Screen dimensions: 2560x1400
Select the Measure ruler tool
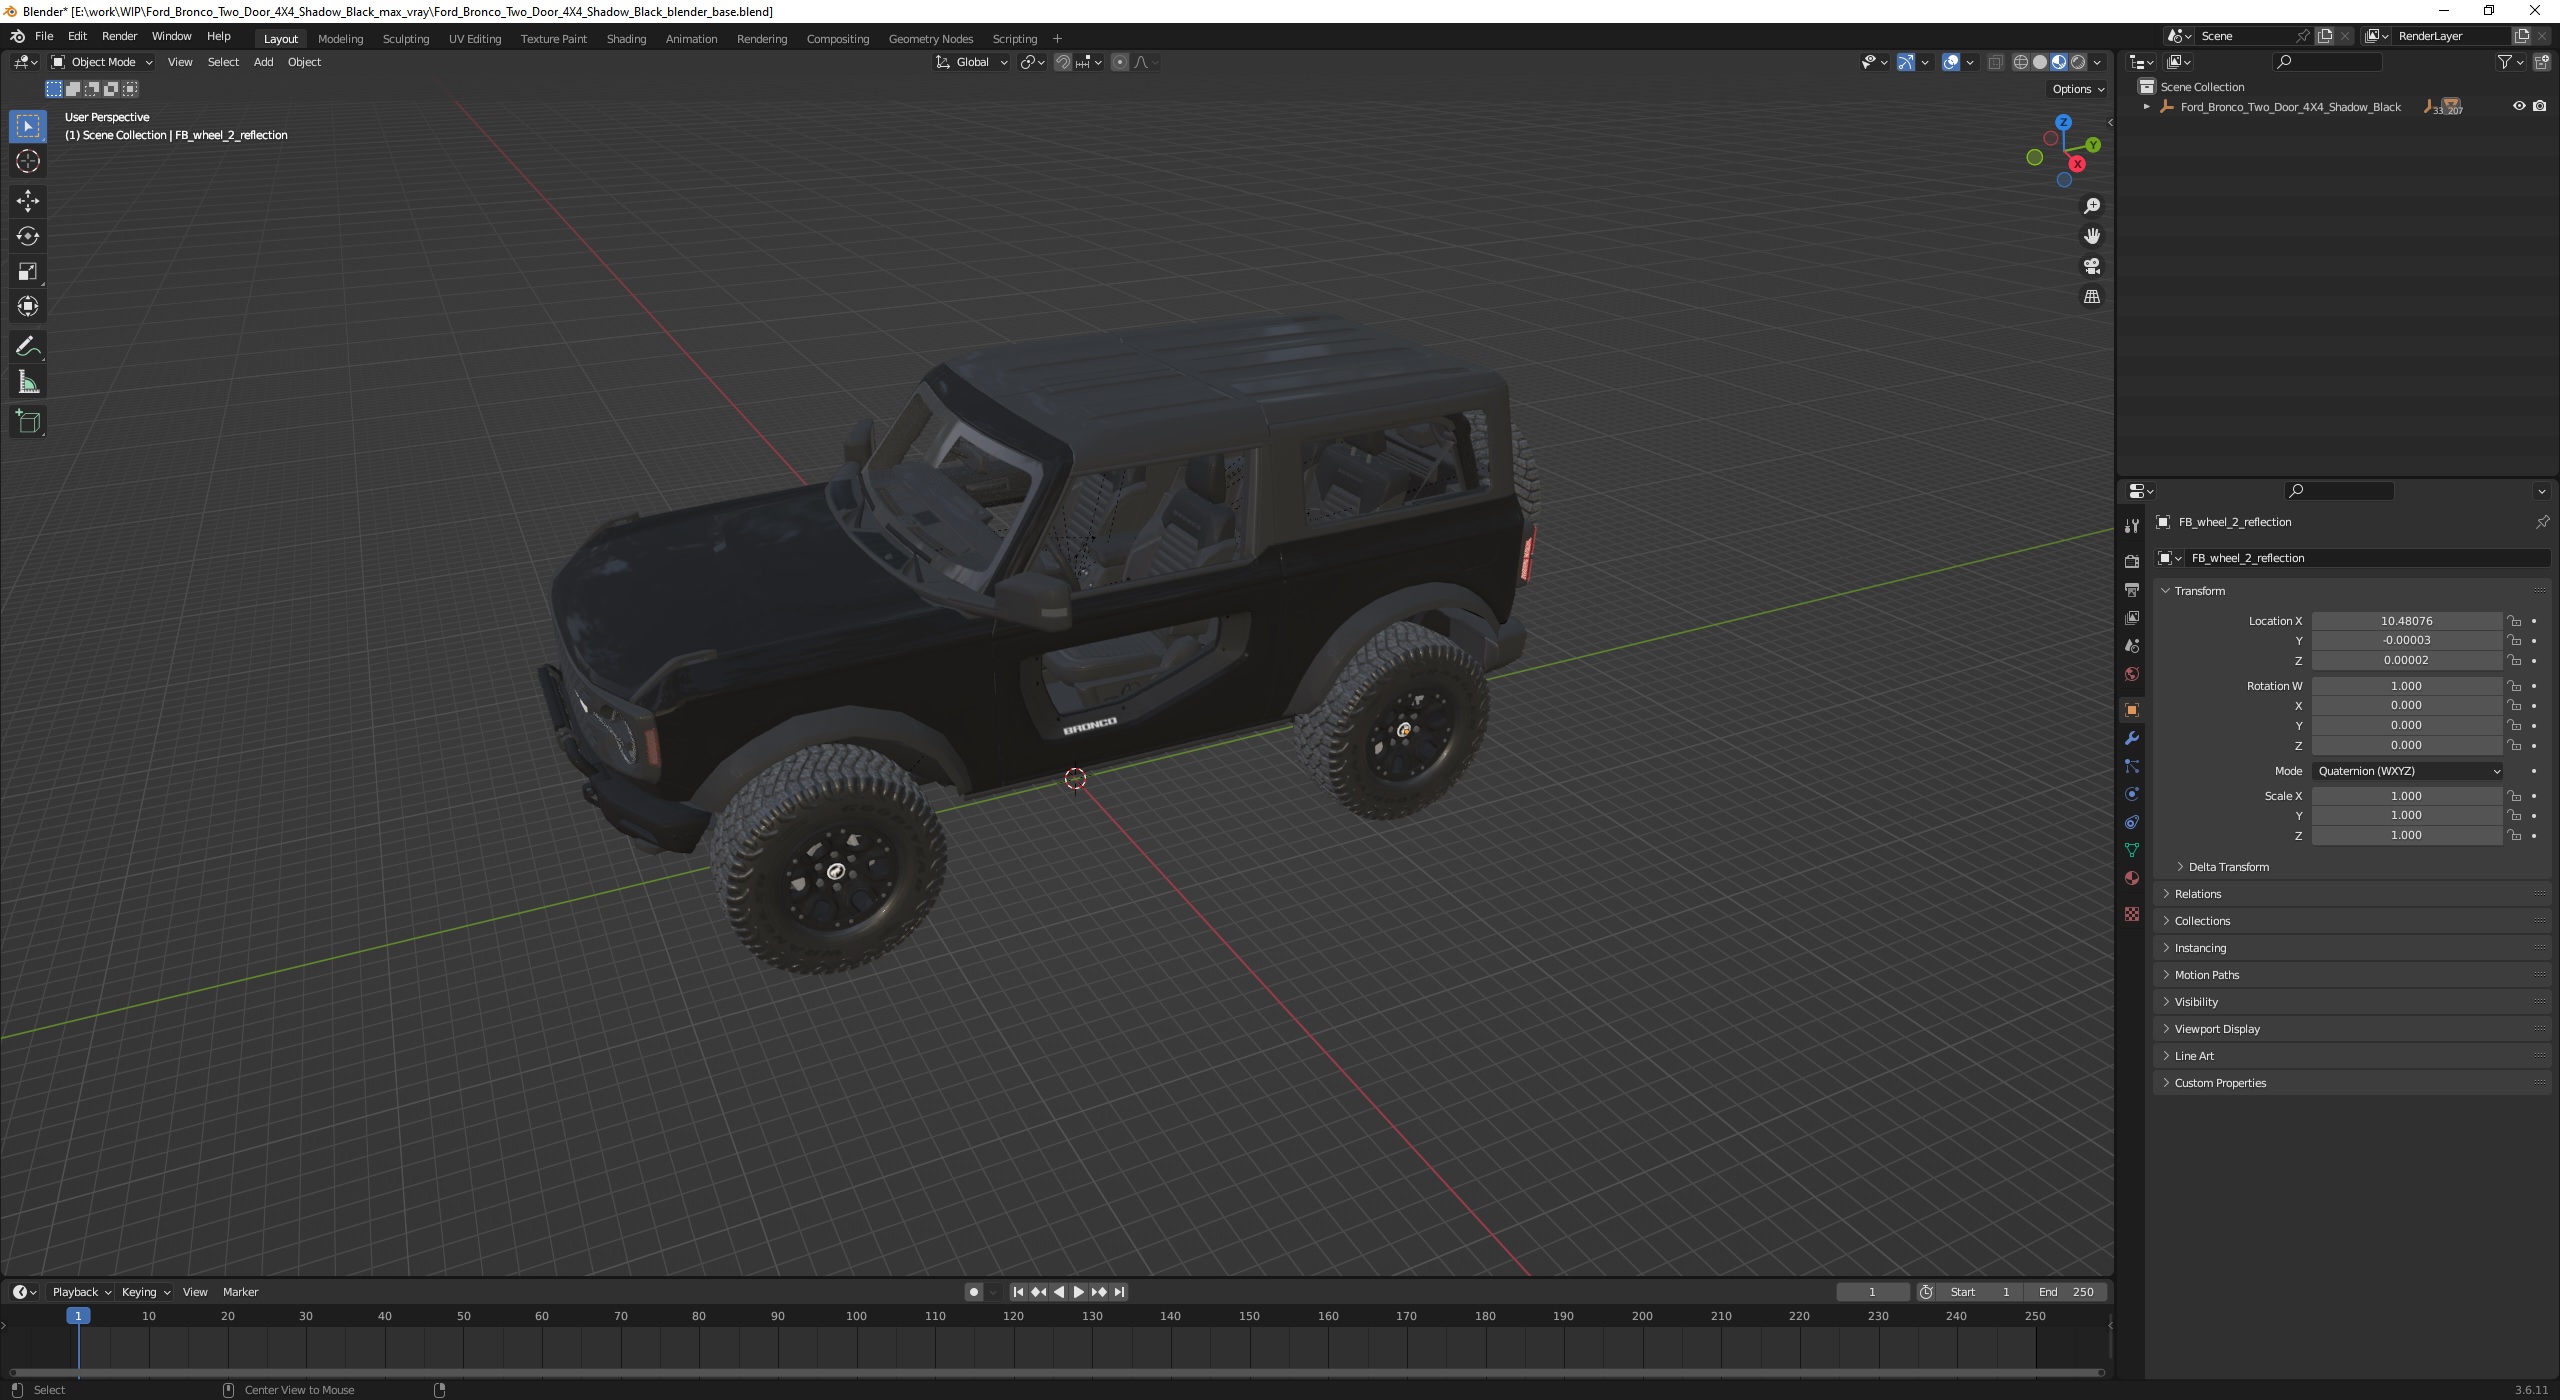pyautogui.click(x=28, y=383)
